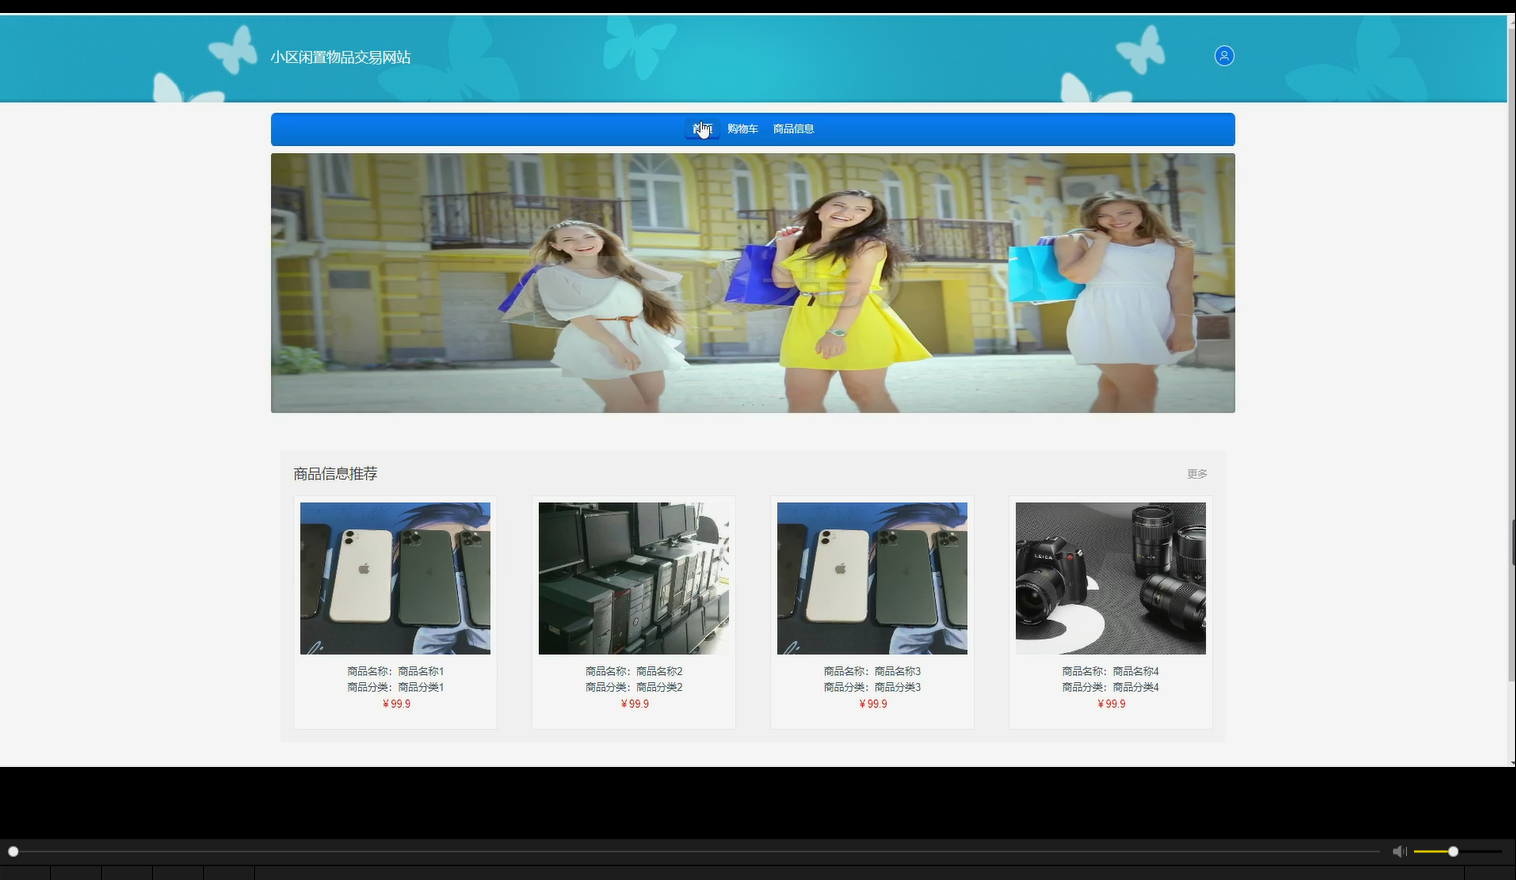This screenshot has height=880, width=1516.
Task: Click the text 商品分类：商品分类4
Action: (1111, 687)
